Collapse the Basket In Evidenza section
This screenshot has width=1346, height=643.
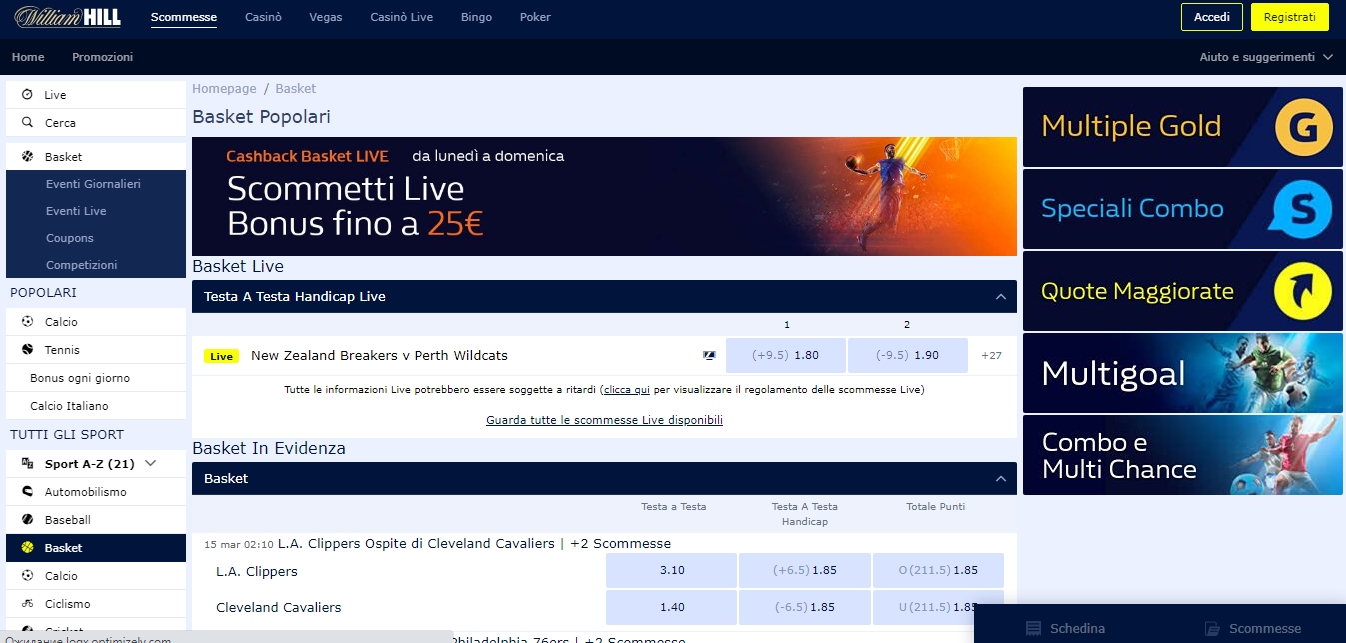point(1000,479)
